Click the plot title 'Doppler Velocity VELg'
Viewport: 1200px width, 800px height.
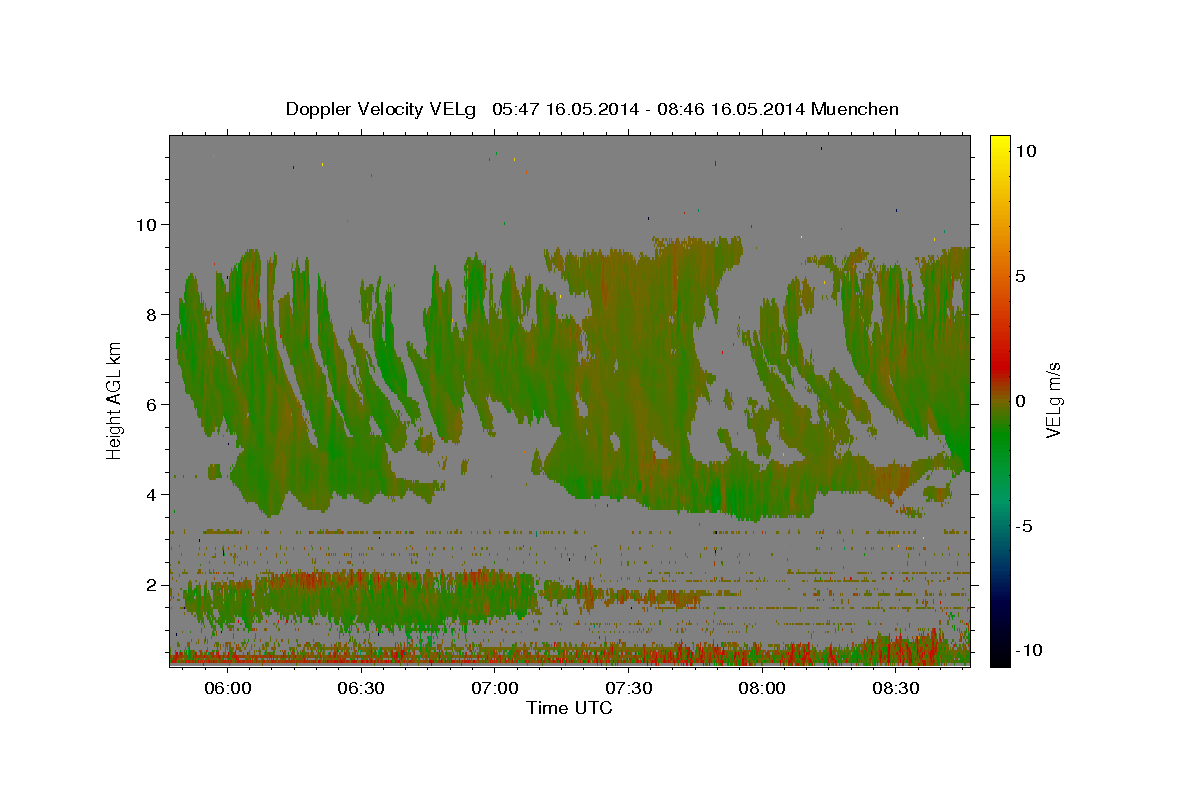(x=381, y=109)
